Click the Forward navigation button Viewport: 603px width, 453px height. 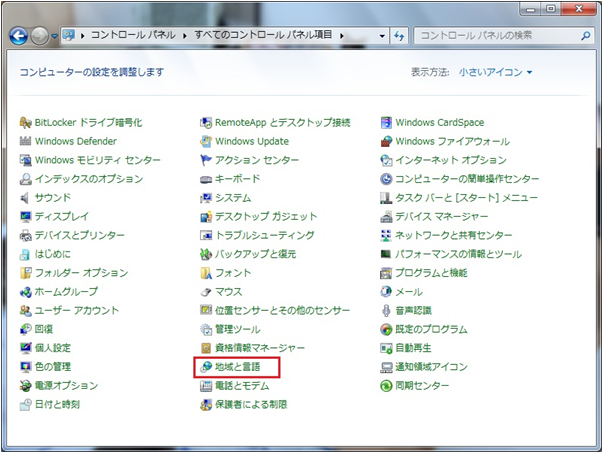(40, 36)
